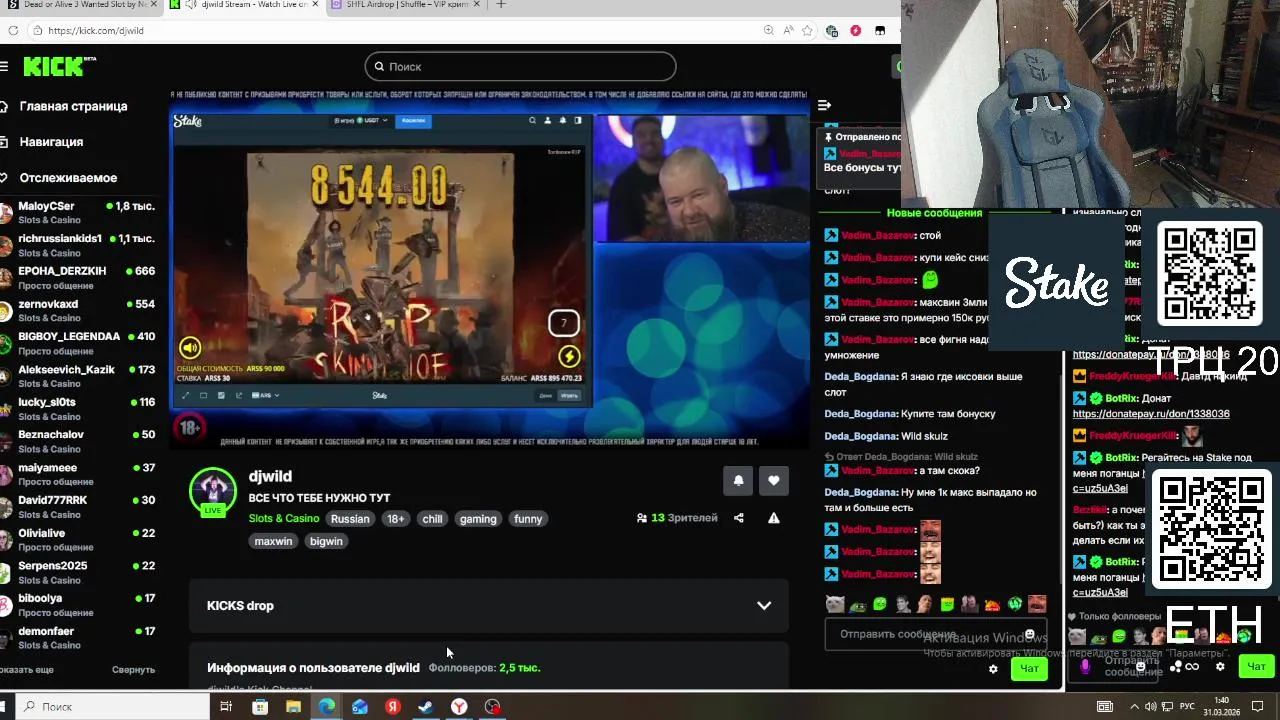1280x720 pixels.
Task: Open EPOHA_DERZKIH channel
Action: [x=78, y=277]
